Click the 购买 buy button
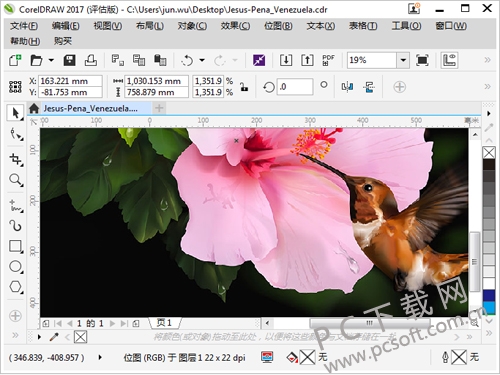500x375 pixels. click(x=63, y=41)
